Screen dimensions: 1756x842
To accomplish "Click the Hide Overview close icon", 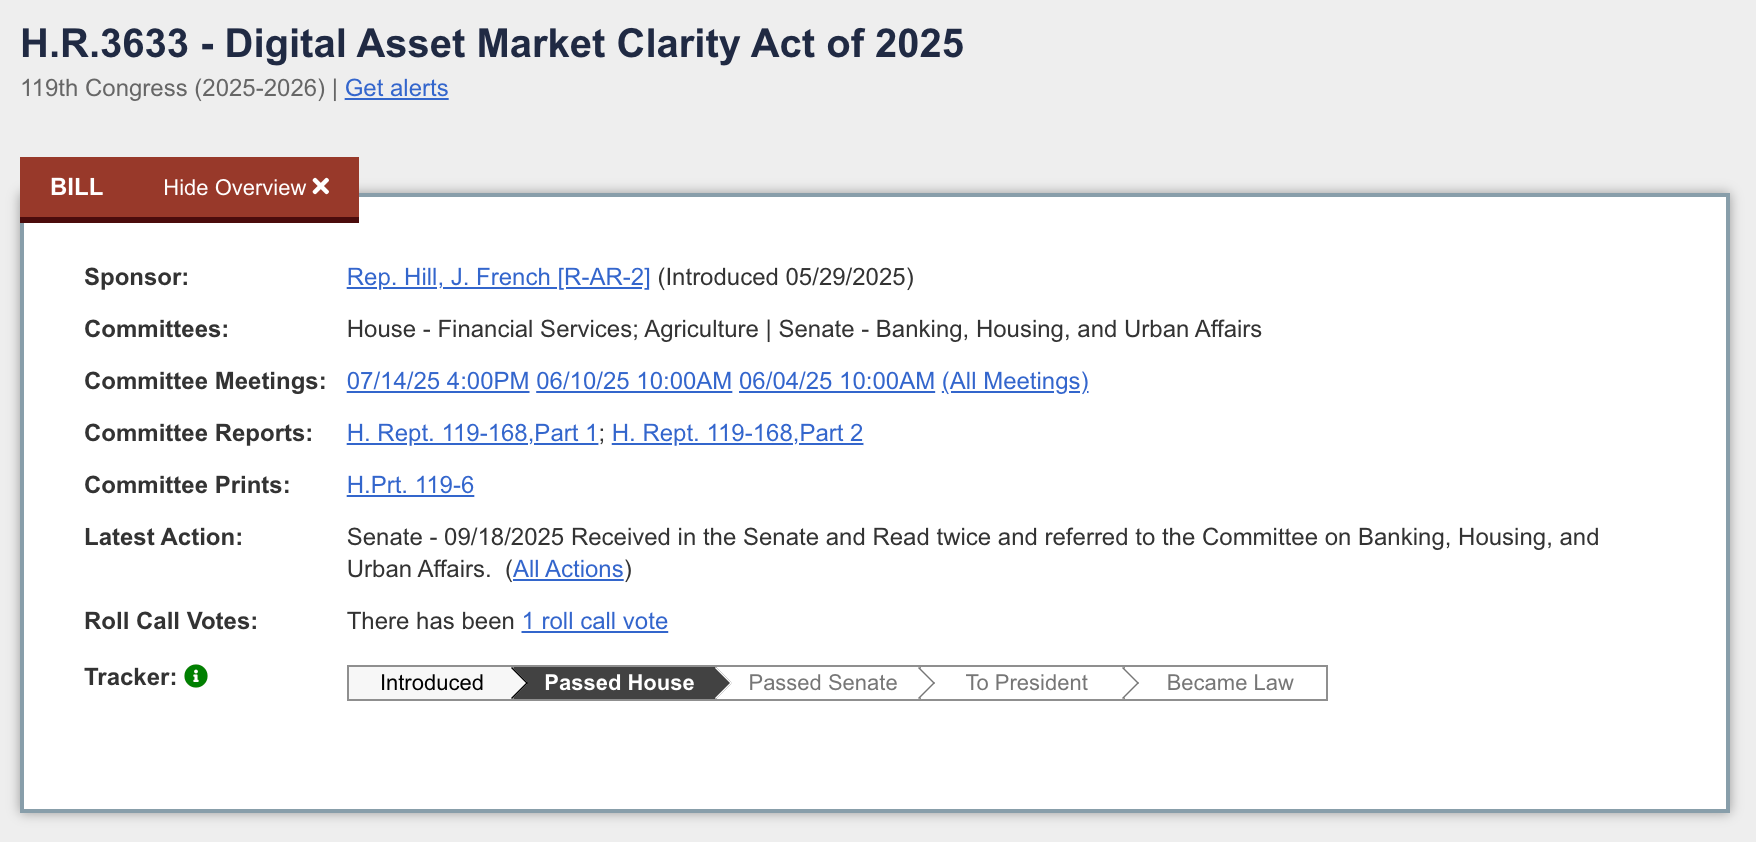I will (x=320, y=186).
